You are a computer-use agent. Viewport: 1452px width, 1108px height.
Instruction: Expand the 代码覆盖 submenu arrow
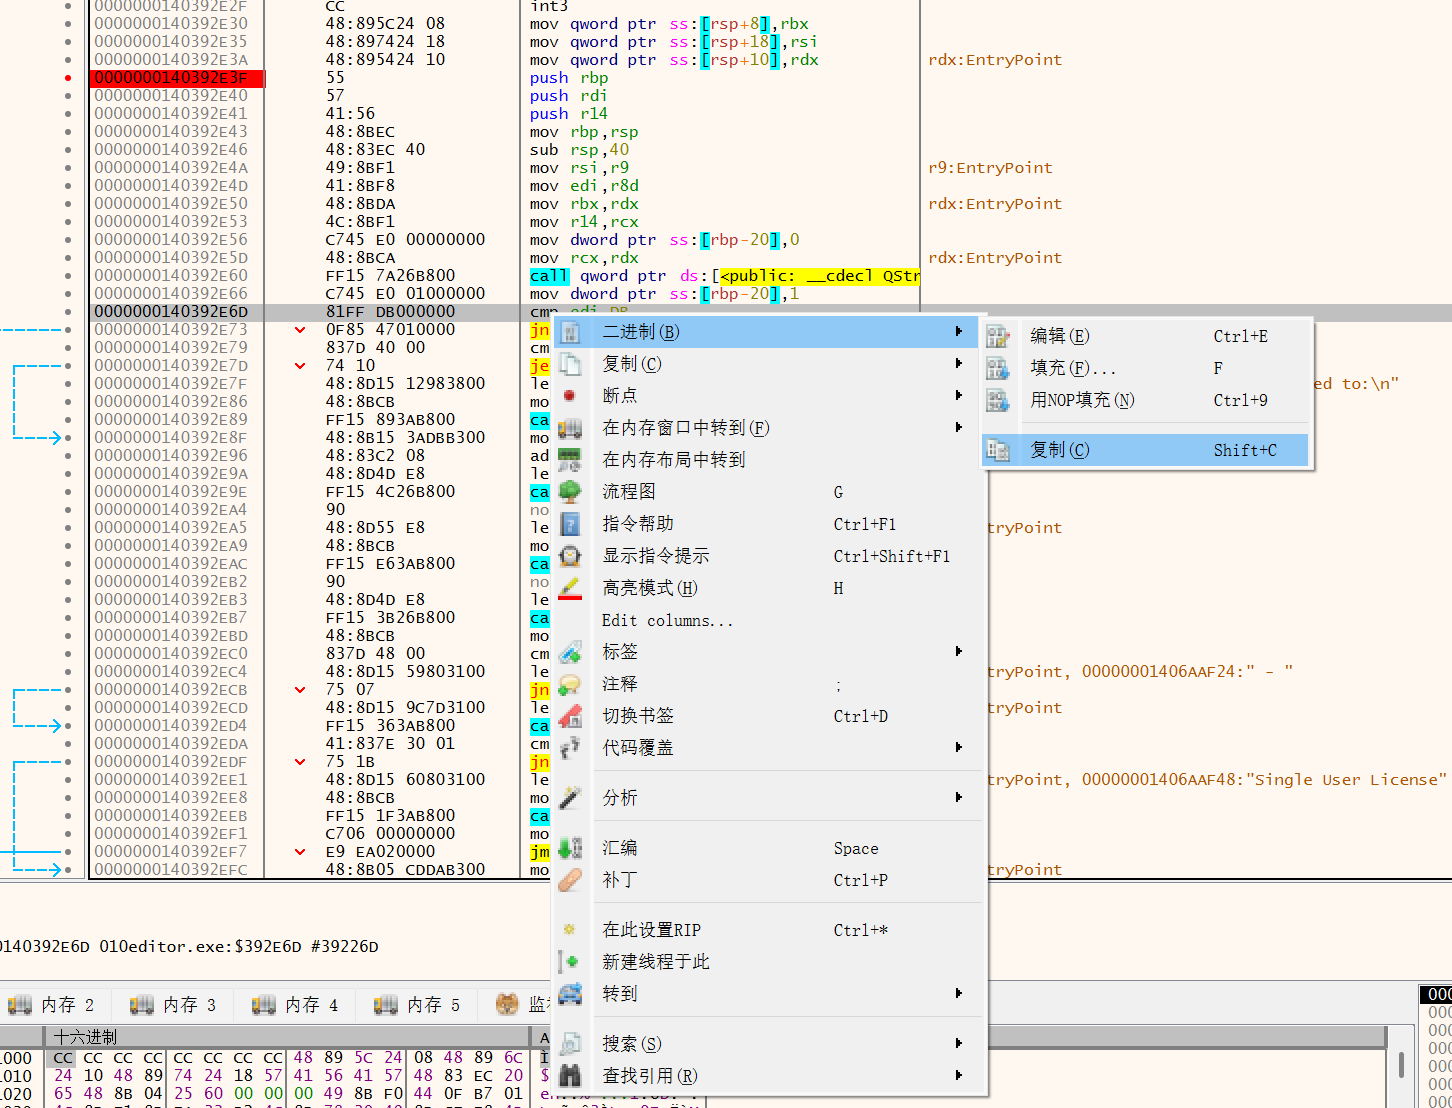point(958,748)
